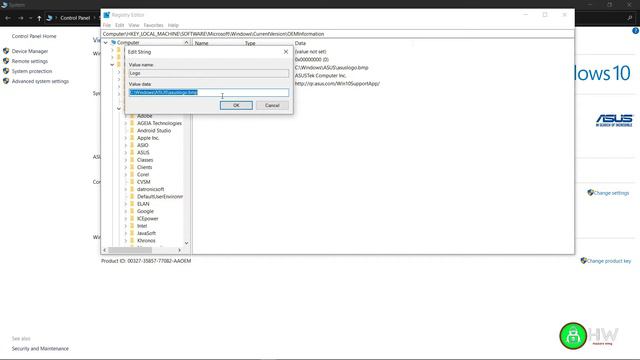Select the Khronos registry key
The height and width of the screenshot is (360, 640).
(x=146, y=241)
